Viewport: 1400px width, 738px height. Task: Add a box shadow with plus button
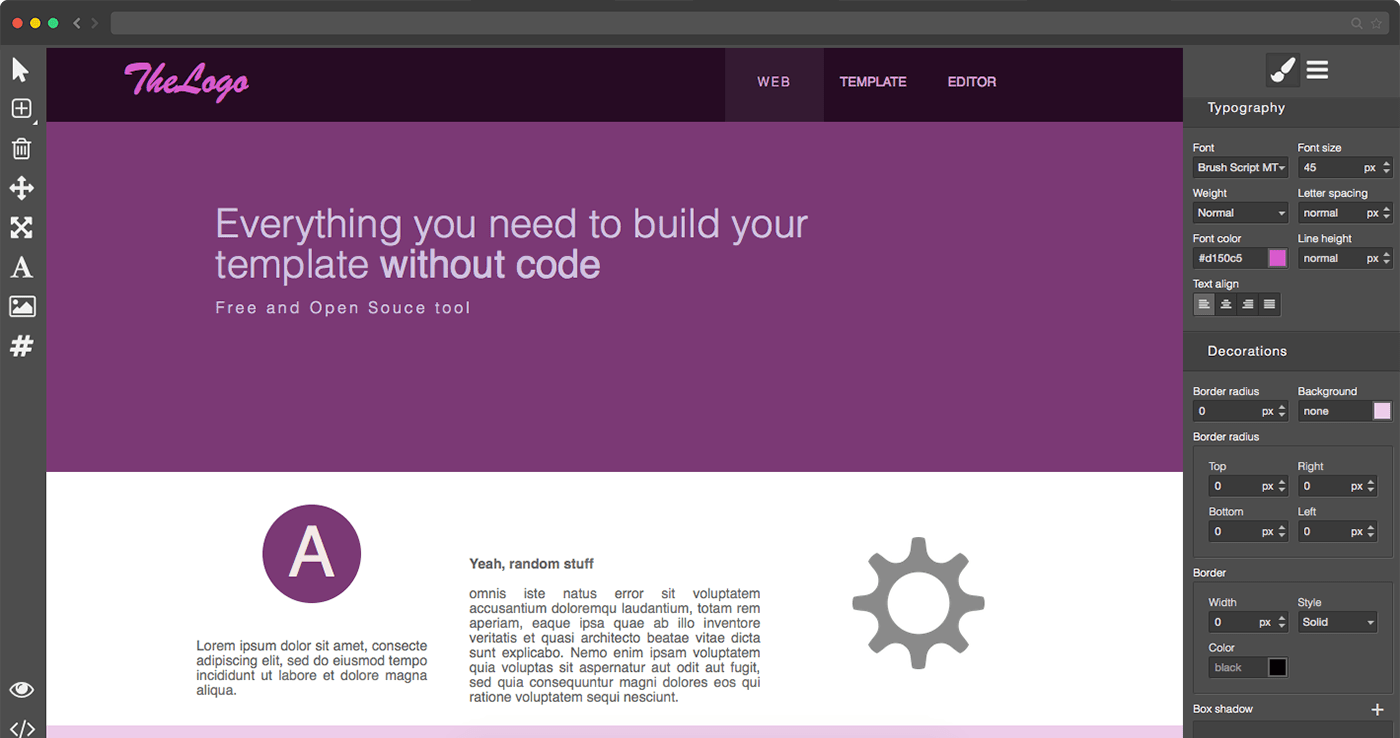click(1377, 709)
